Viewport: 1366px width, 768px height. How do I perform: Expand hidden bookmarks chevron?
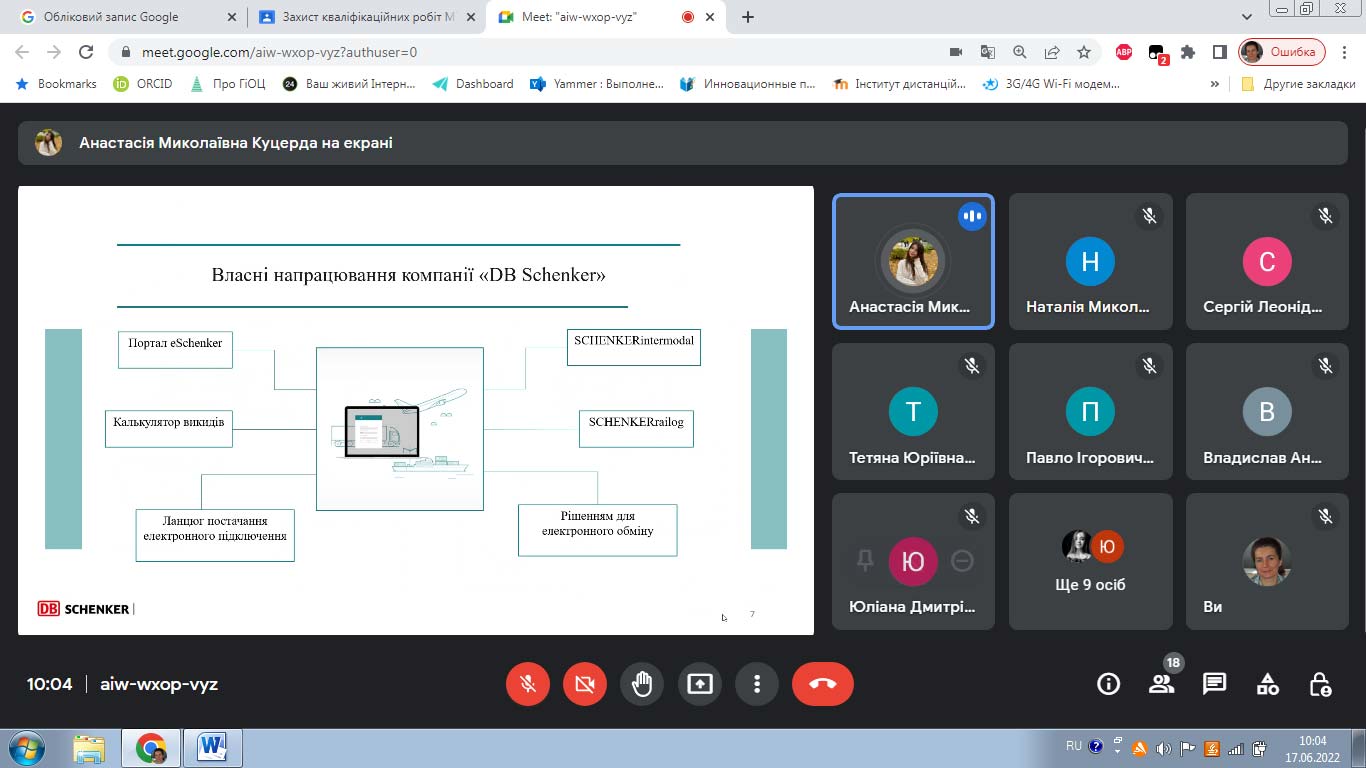pyautogui.click(x=1215, y=84)
